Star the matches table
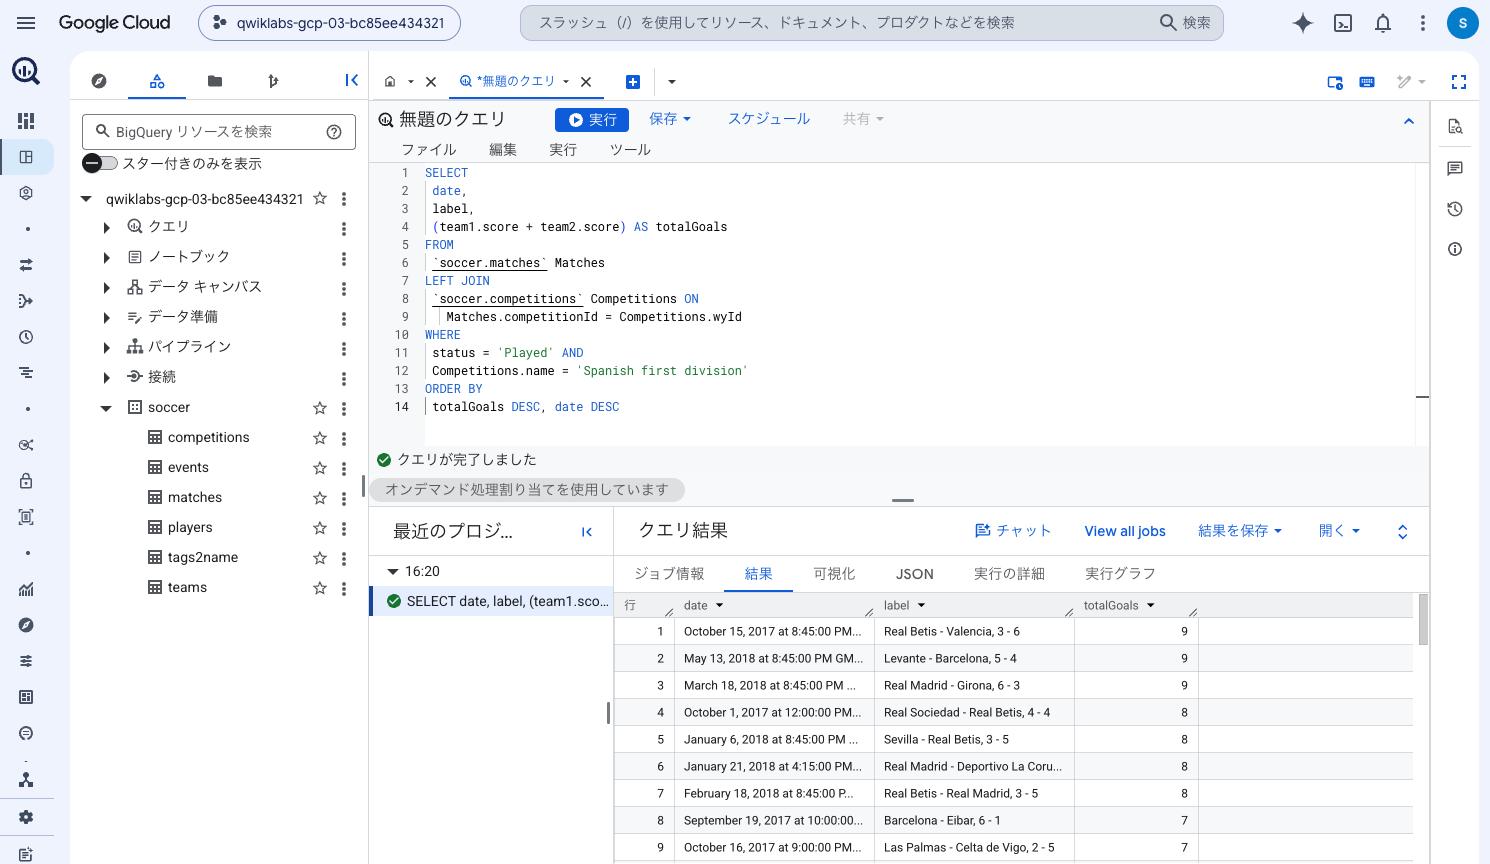This screenshot has width=1490, height=864. pos(320,498)
